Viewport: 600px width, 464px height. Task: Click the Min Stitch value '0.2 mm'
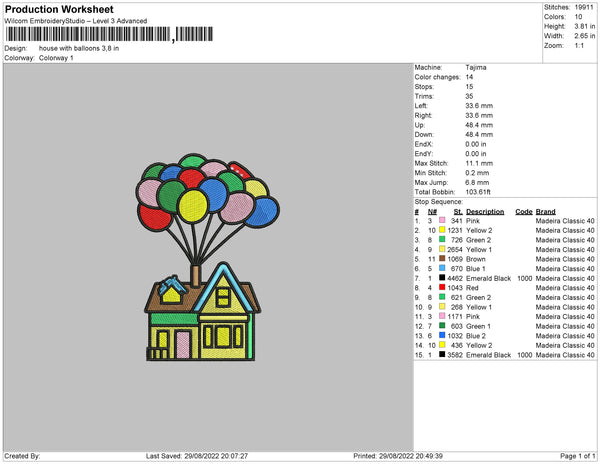coord(477,173)
